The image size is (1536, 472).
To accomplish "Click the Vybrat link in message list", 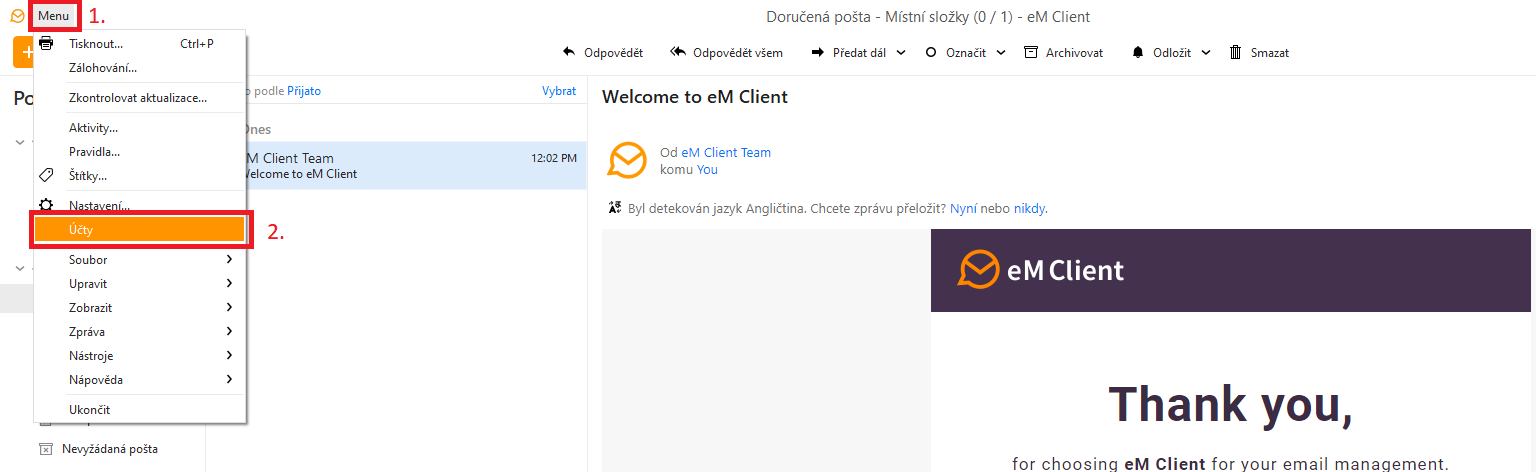I will click(559, 91).
